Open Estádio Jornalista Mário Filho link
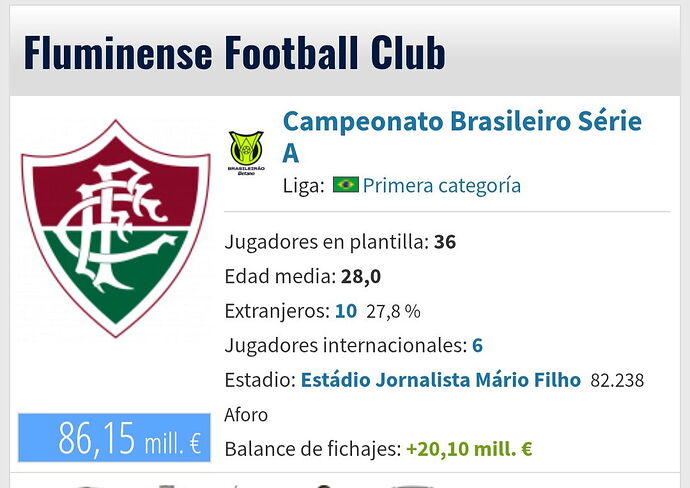690x488 pixels. coord(440,380)
